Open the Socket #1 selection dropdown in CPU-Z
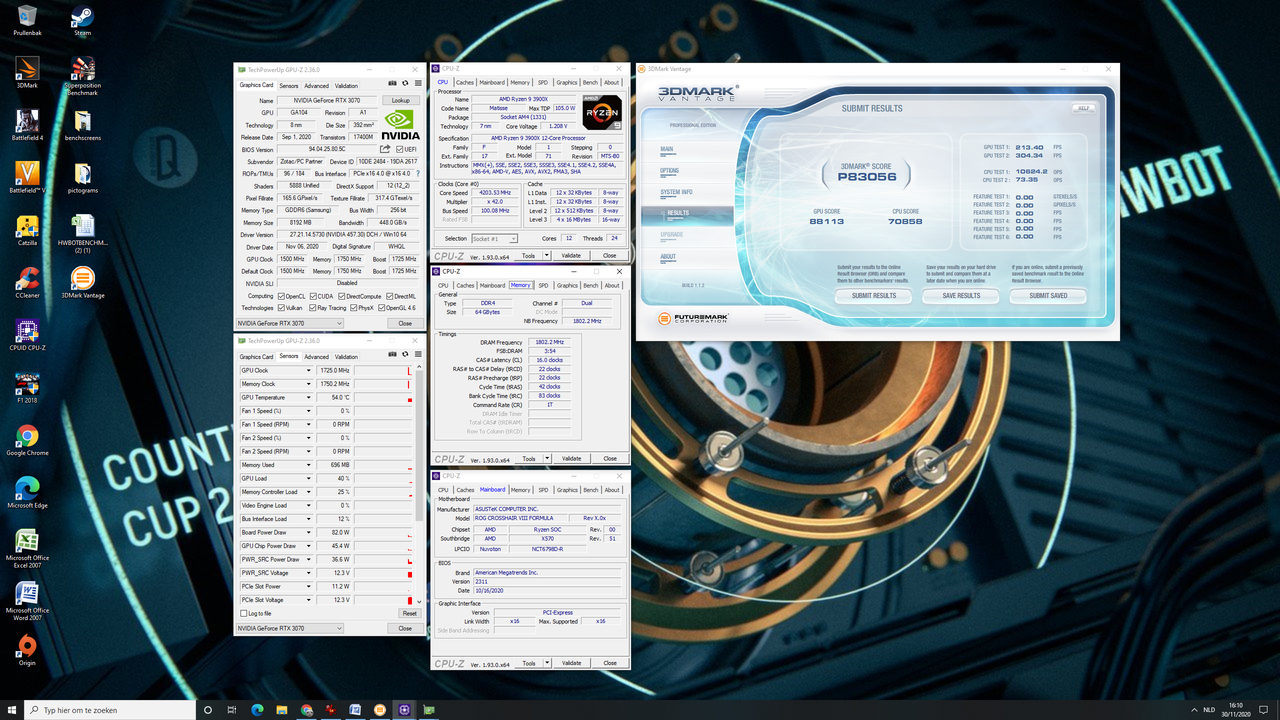This screenshot has width=1280, height=720. coord(495,239)
